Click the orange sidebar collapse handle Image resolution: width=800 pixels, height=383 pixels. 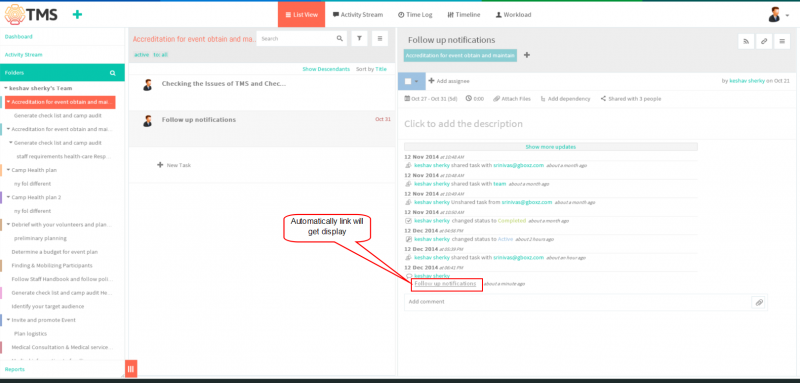click(x=131, y=368)
